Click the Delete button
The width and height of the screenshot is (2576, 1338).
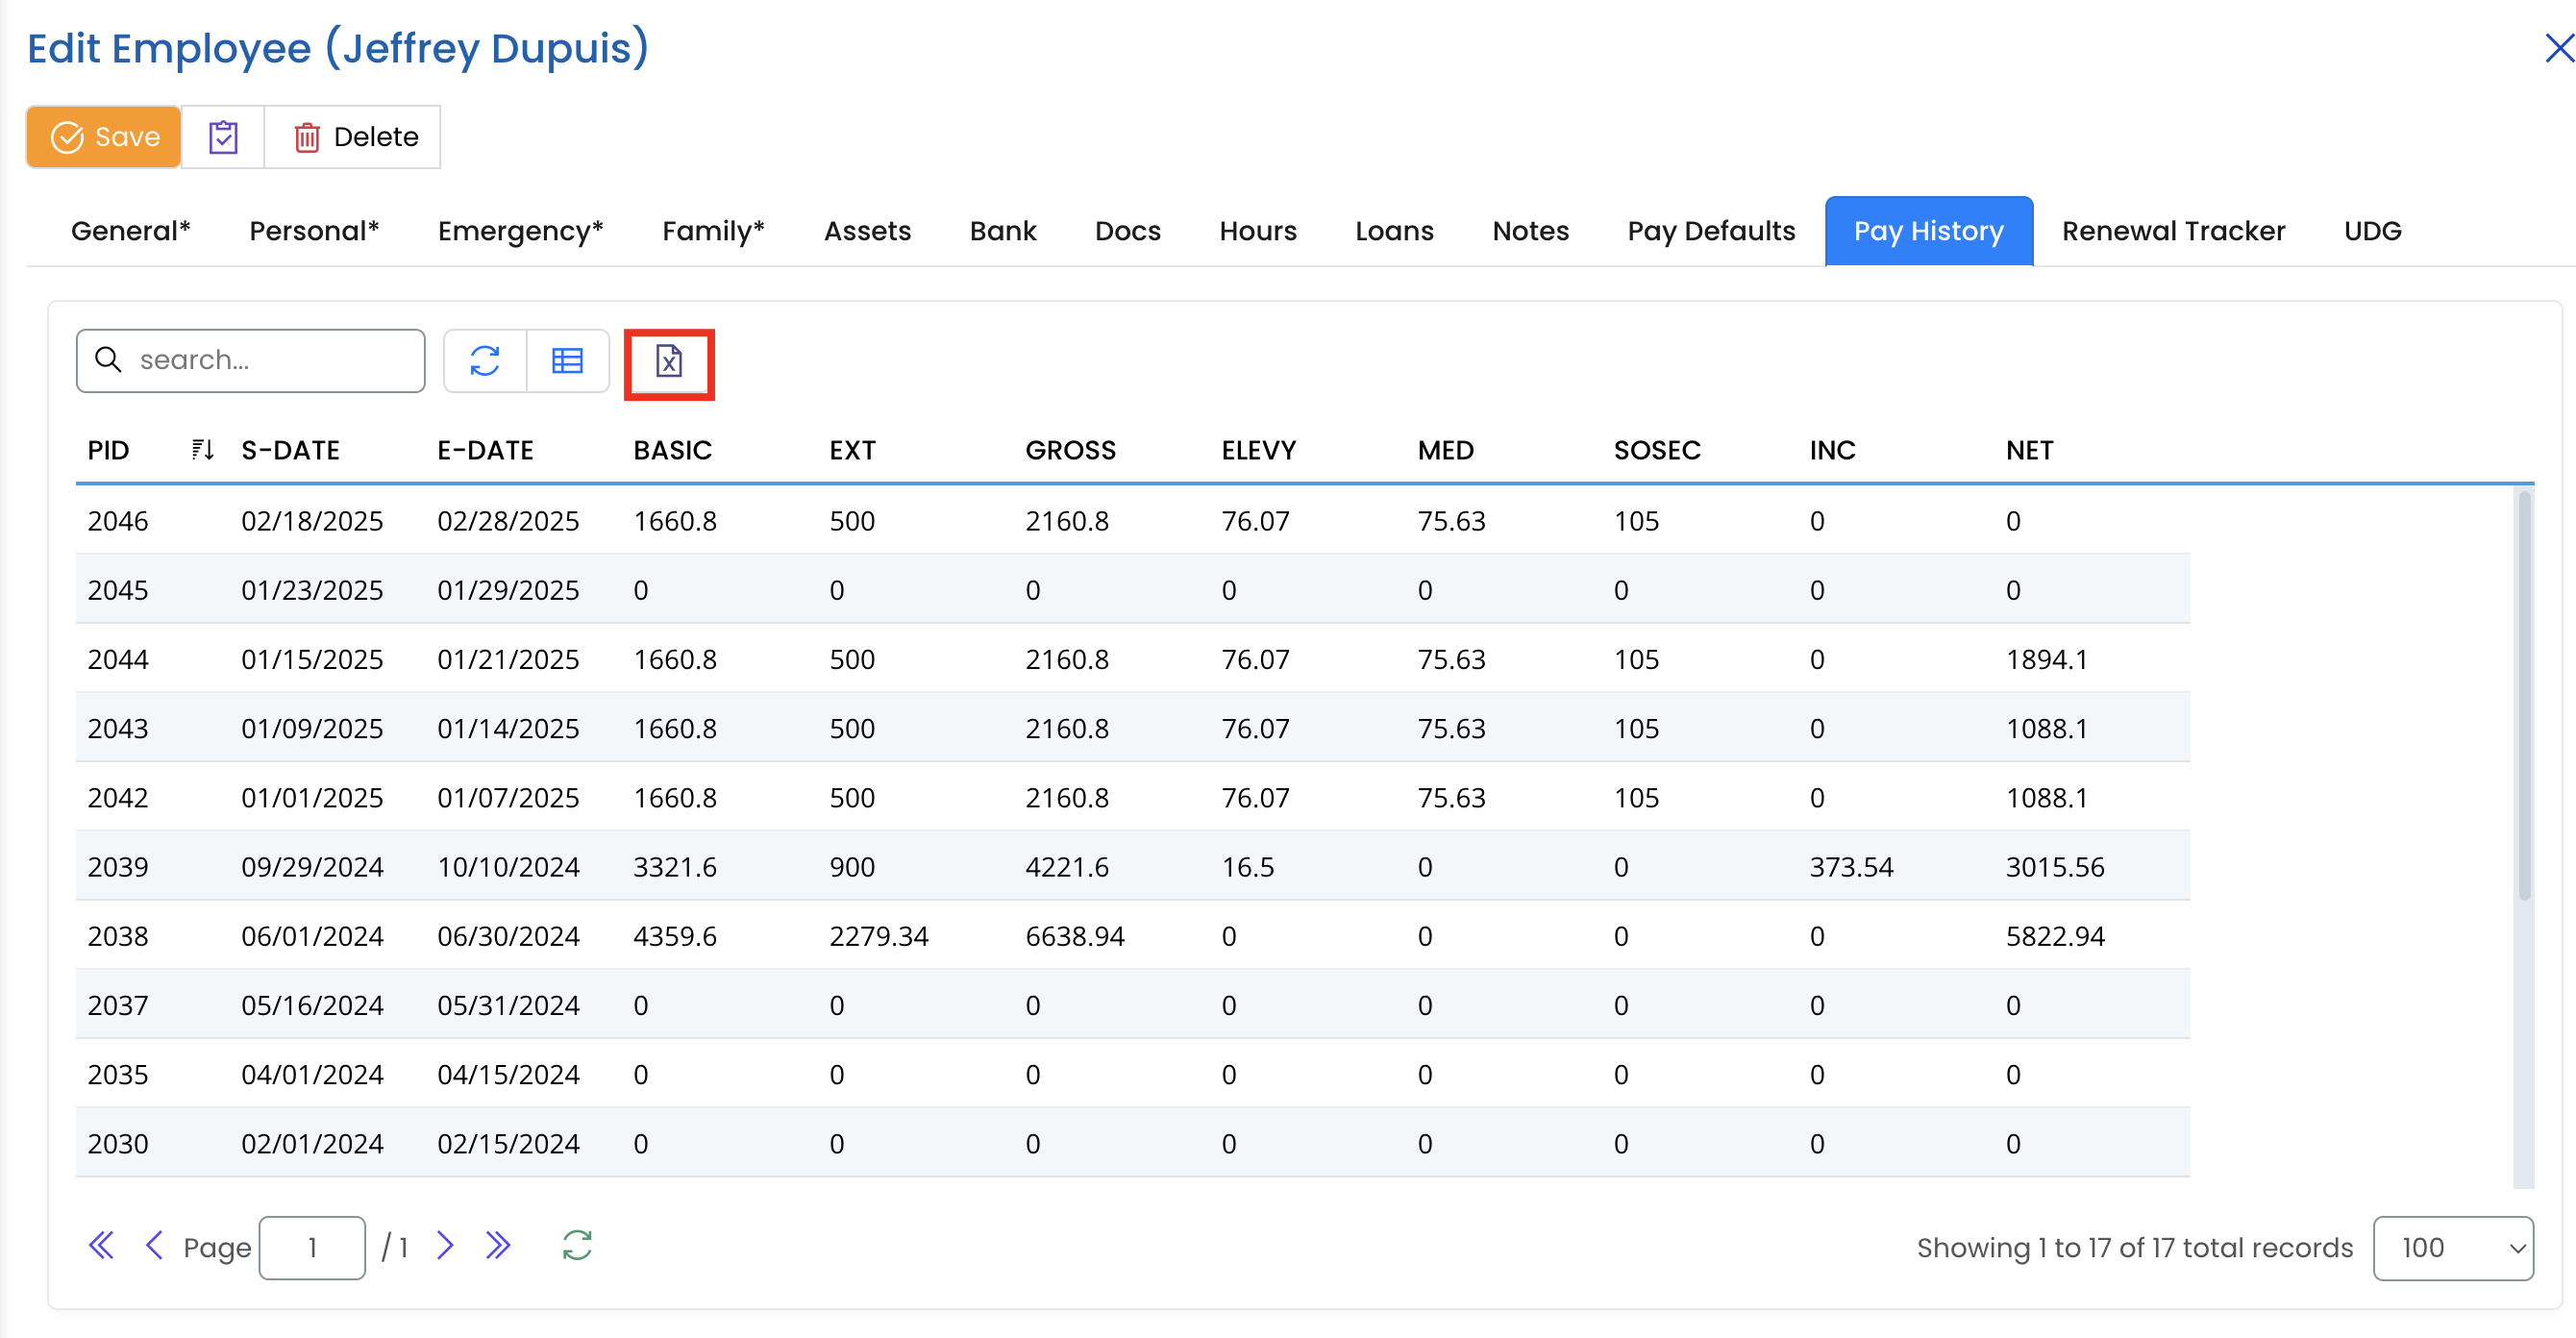pos(354,137)
